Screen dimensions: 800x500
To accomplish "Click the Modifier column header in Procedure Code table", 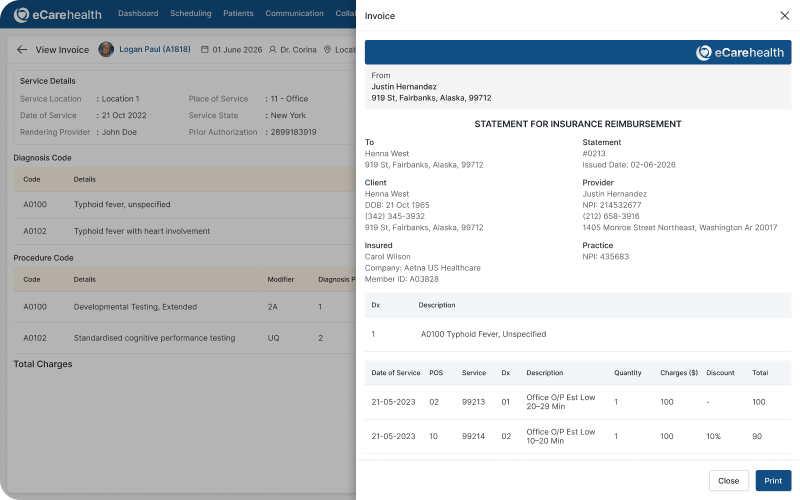I will [281, 280].
